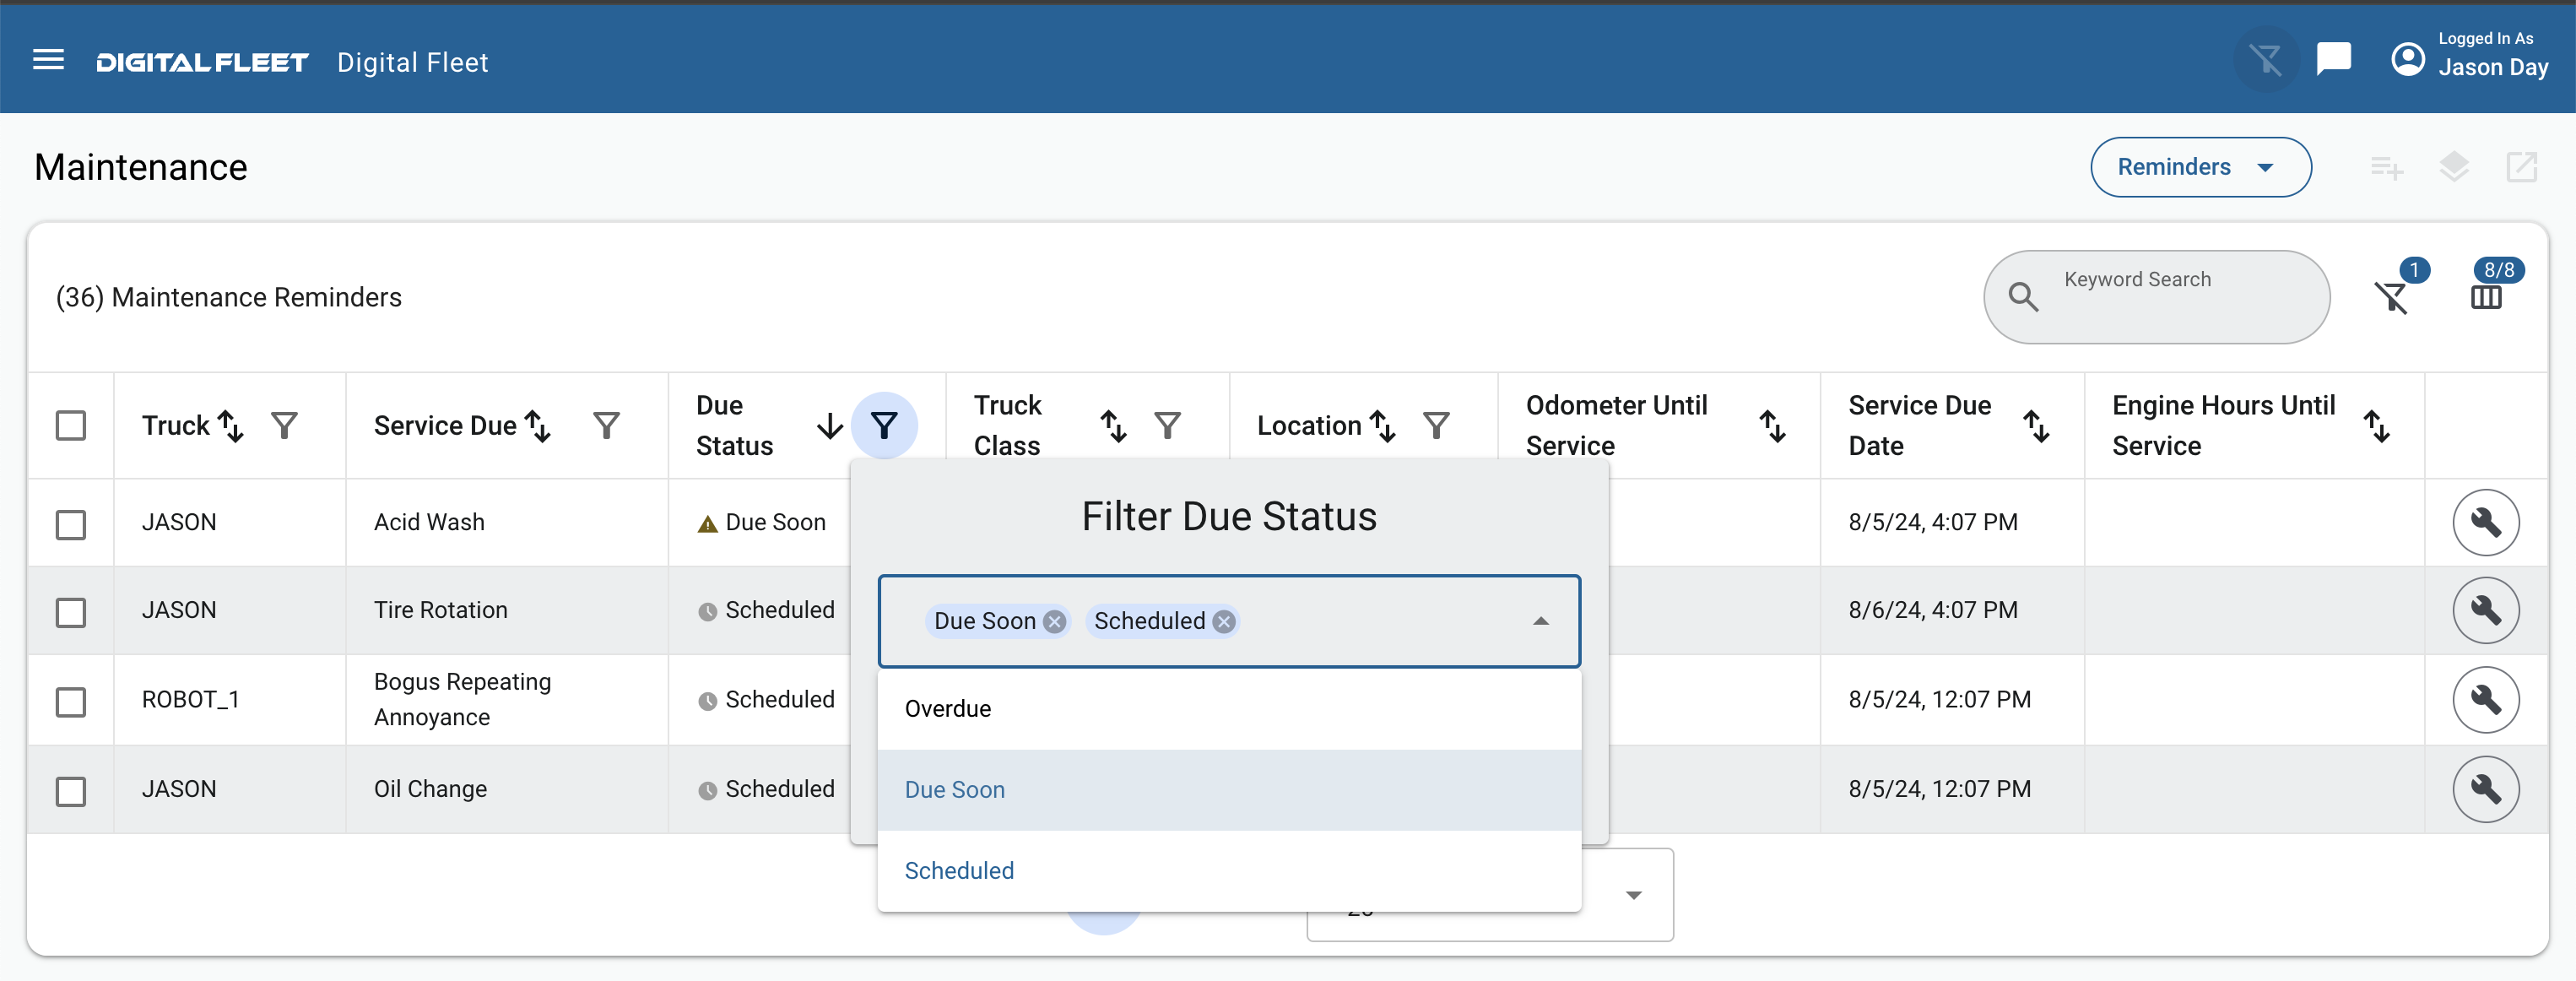2576x981 pixels.
Task: Open the column visibility icon showing 8/8
Action: tap(2486, 297)
